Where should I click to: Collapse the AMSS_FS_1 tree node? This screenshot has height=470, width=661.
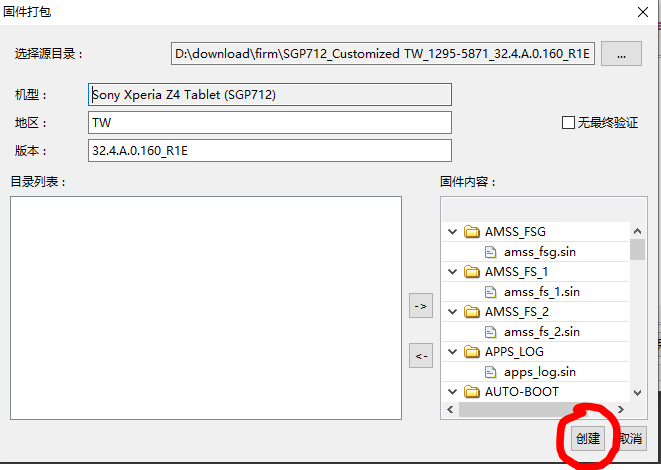tap(453, 272)
